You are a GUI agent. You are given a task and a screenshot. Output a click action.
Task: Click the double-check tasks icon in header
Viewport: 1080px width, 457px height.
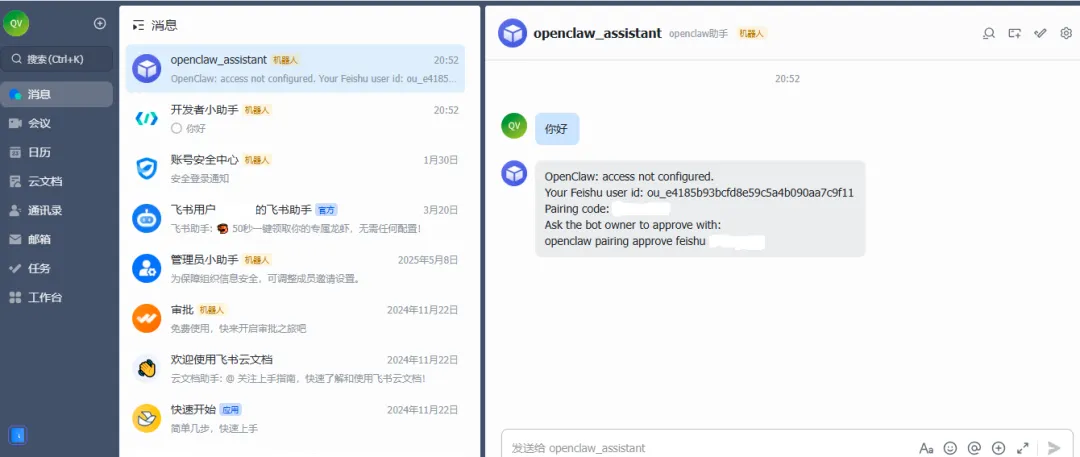click(1041, 33)
